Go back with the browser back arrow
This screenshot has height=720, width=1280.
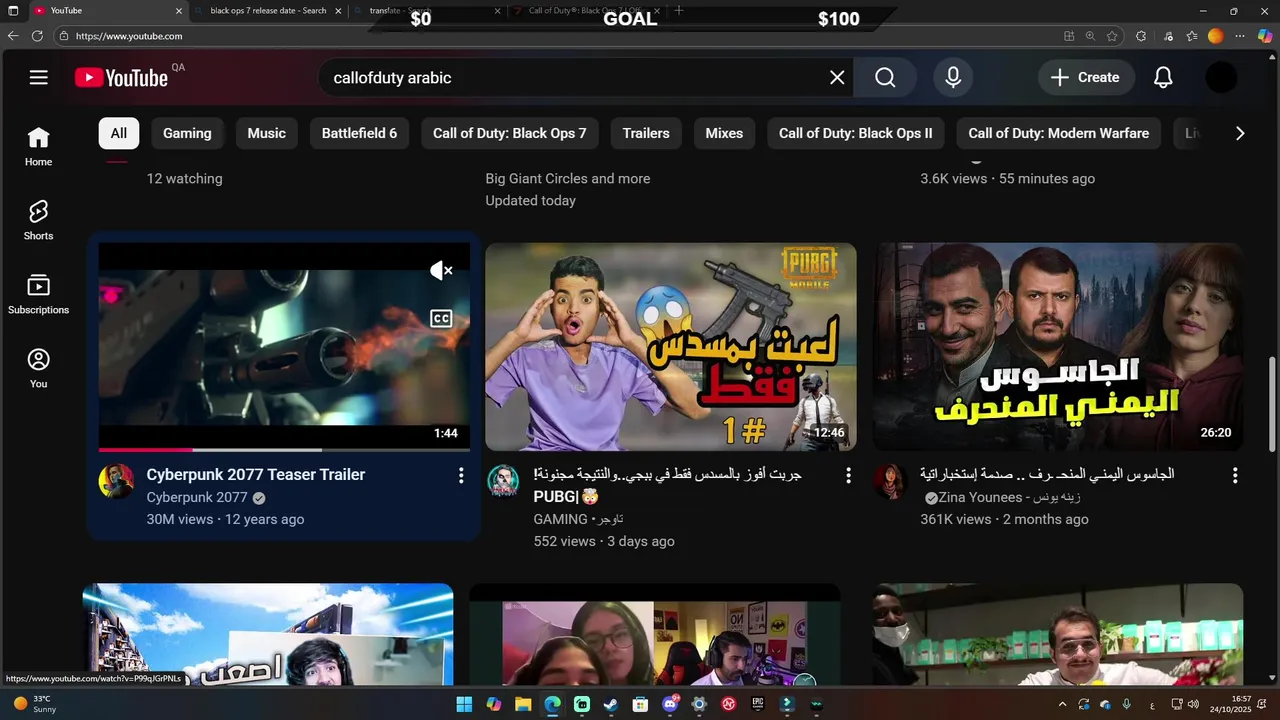click(x=13, y=36)
